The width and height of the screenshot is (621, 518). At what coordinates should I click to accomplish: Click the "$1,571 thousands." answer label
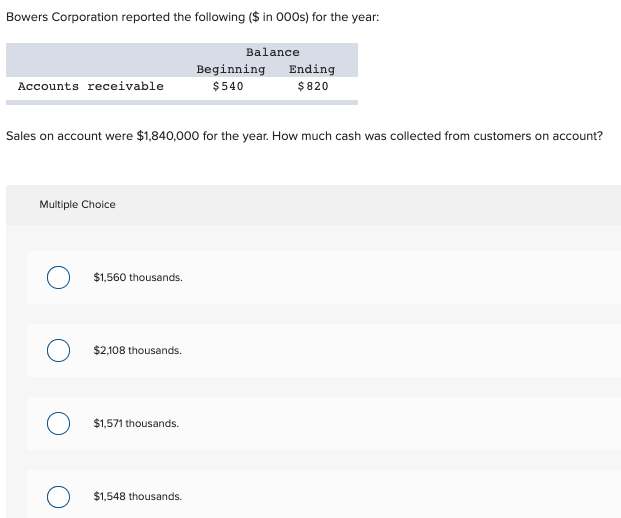click(x=136, y=424)
